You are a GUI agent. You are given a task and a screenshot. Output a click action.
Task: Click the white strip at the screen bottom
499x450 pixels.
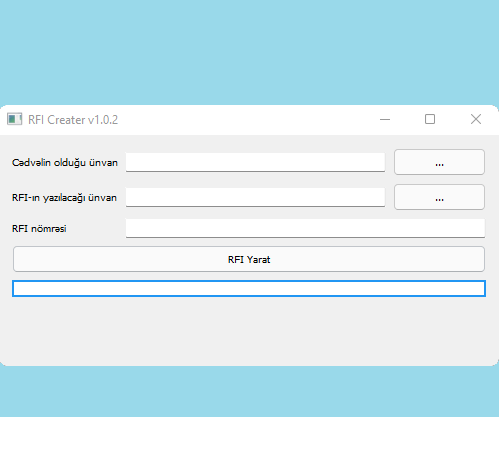[x=249, y=433]
